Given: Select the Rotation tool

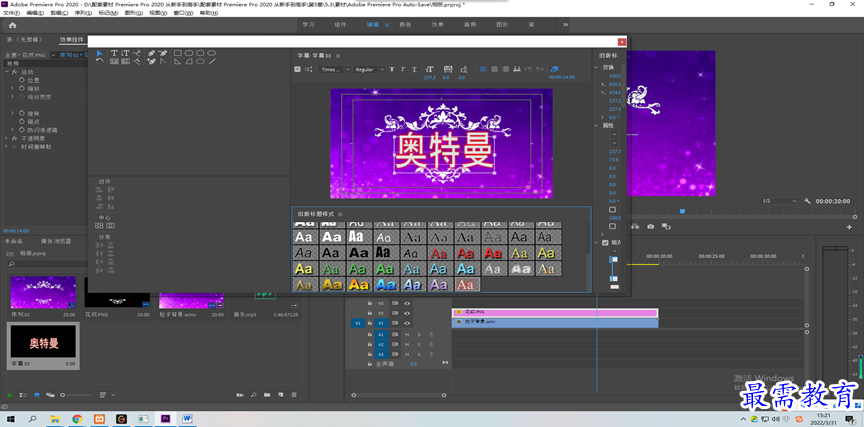Looking at the screenshot, I should click(100, 62).
